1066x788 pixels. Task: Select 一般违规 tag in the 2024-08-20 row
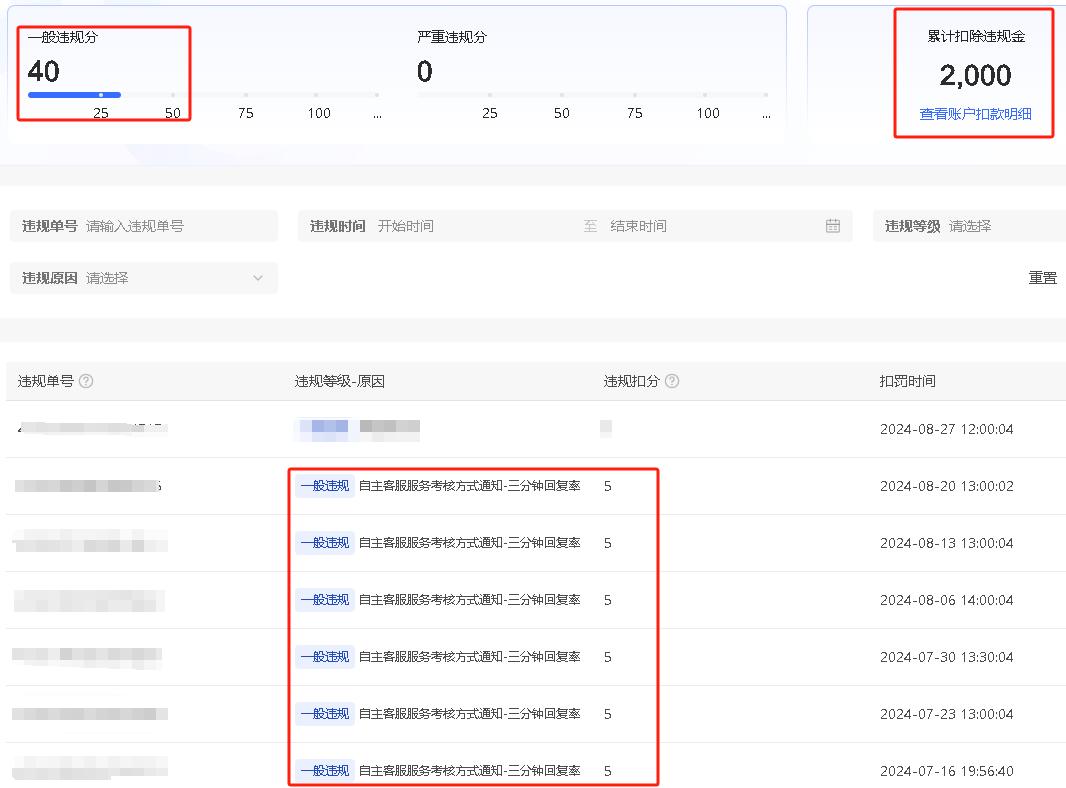pos(325,486)
